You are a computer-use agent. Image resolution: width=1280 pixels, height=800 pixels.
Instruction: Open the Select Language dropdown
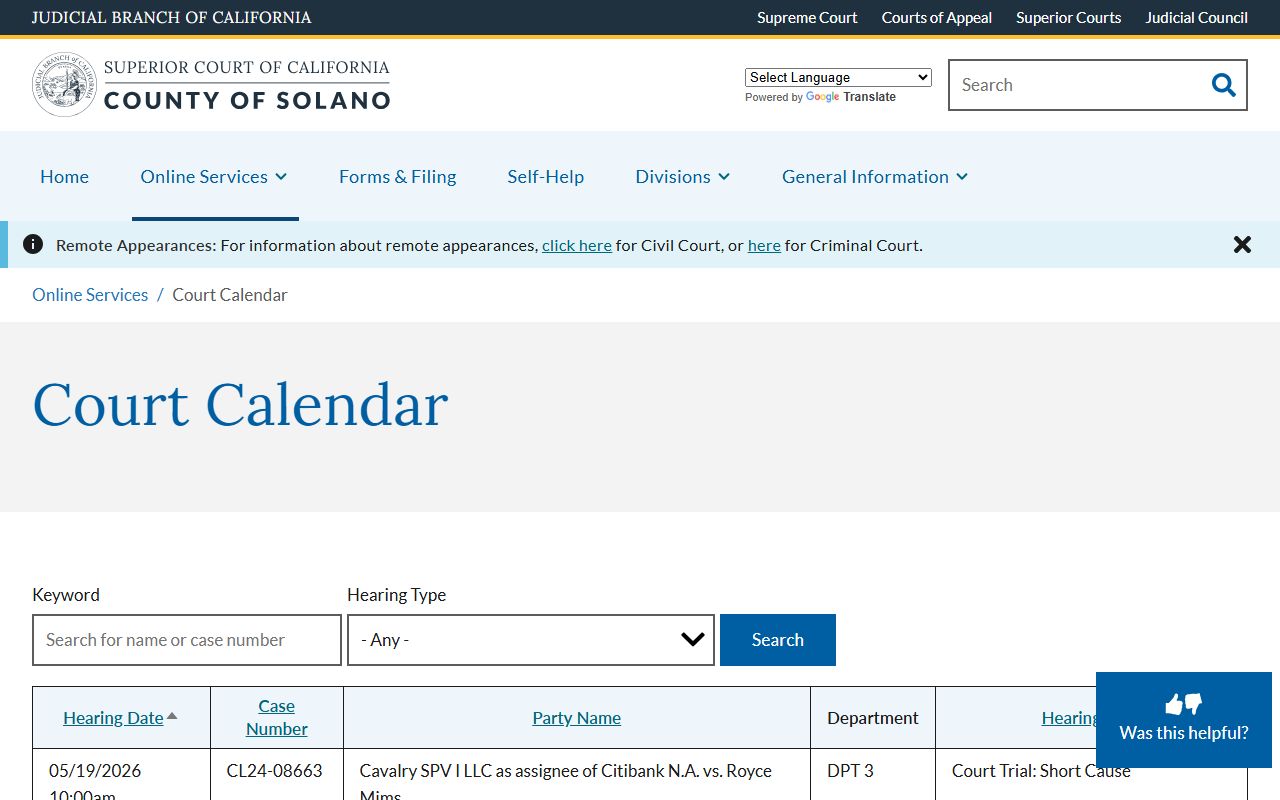click(838, 77)
